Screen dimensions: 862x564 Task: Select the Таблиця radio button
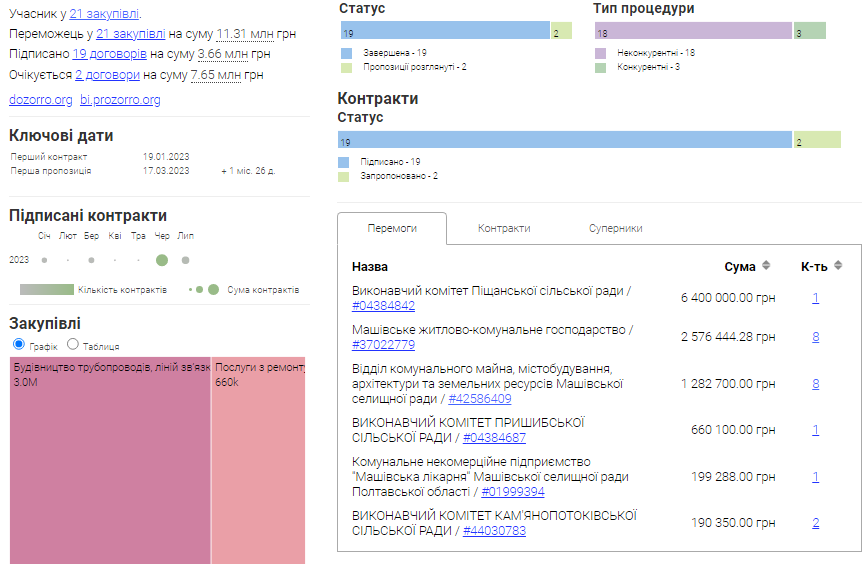click(x=73, y=345)
